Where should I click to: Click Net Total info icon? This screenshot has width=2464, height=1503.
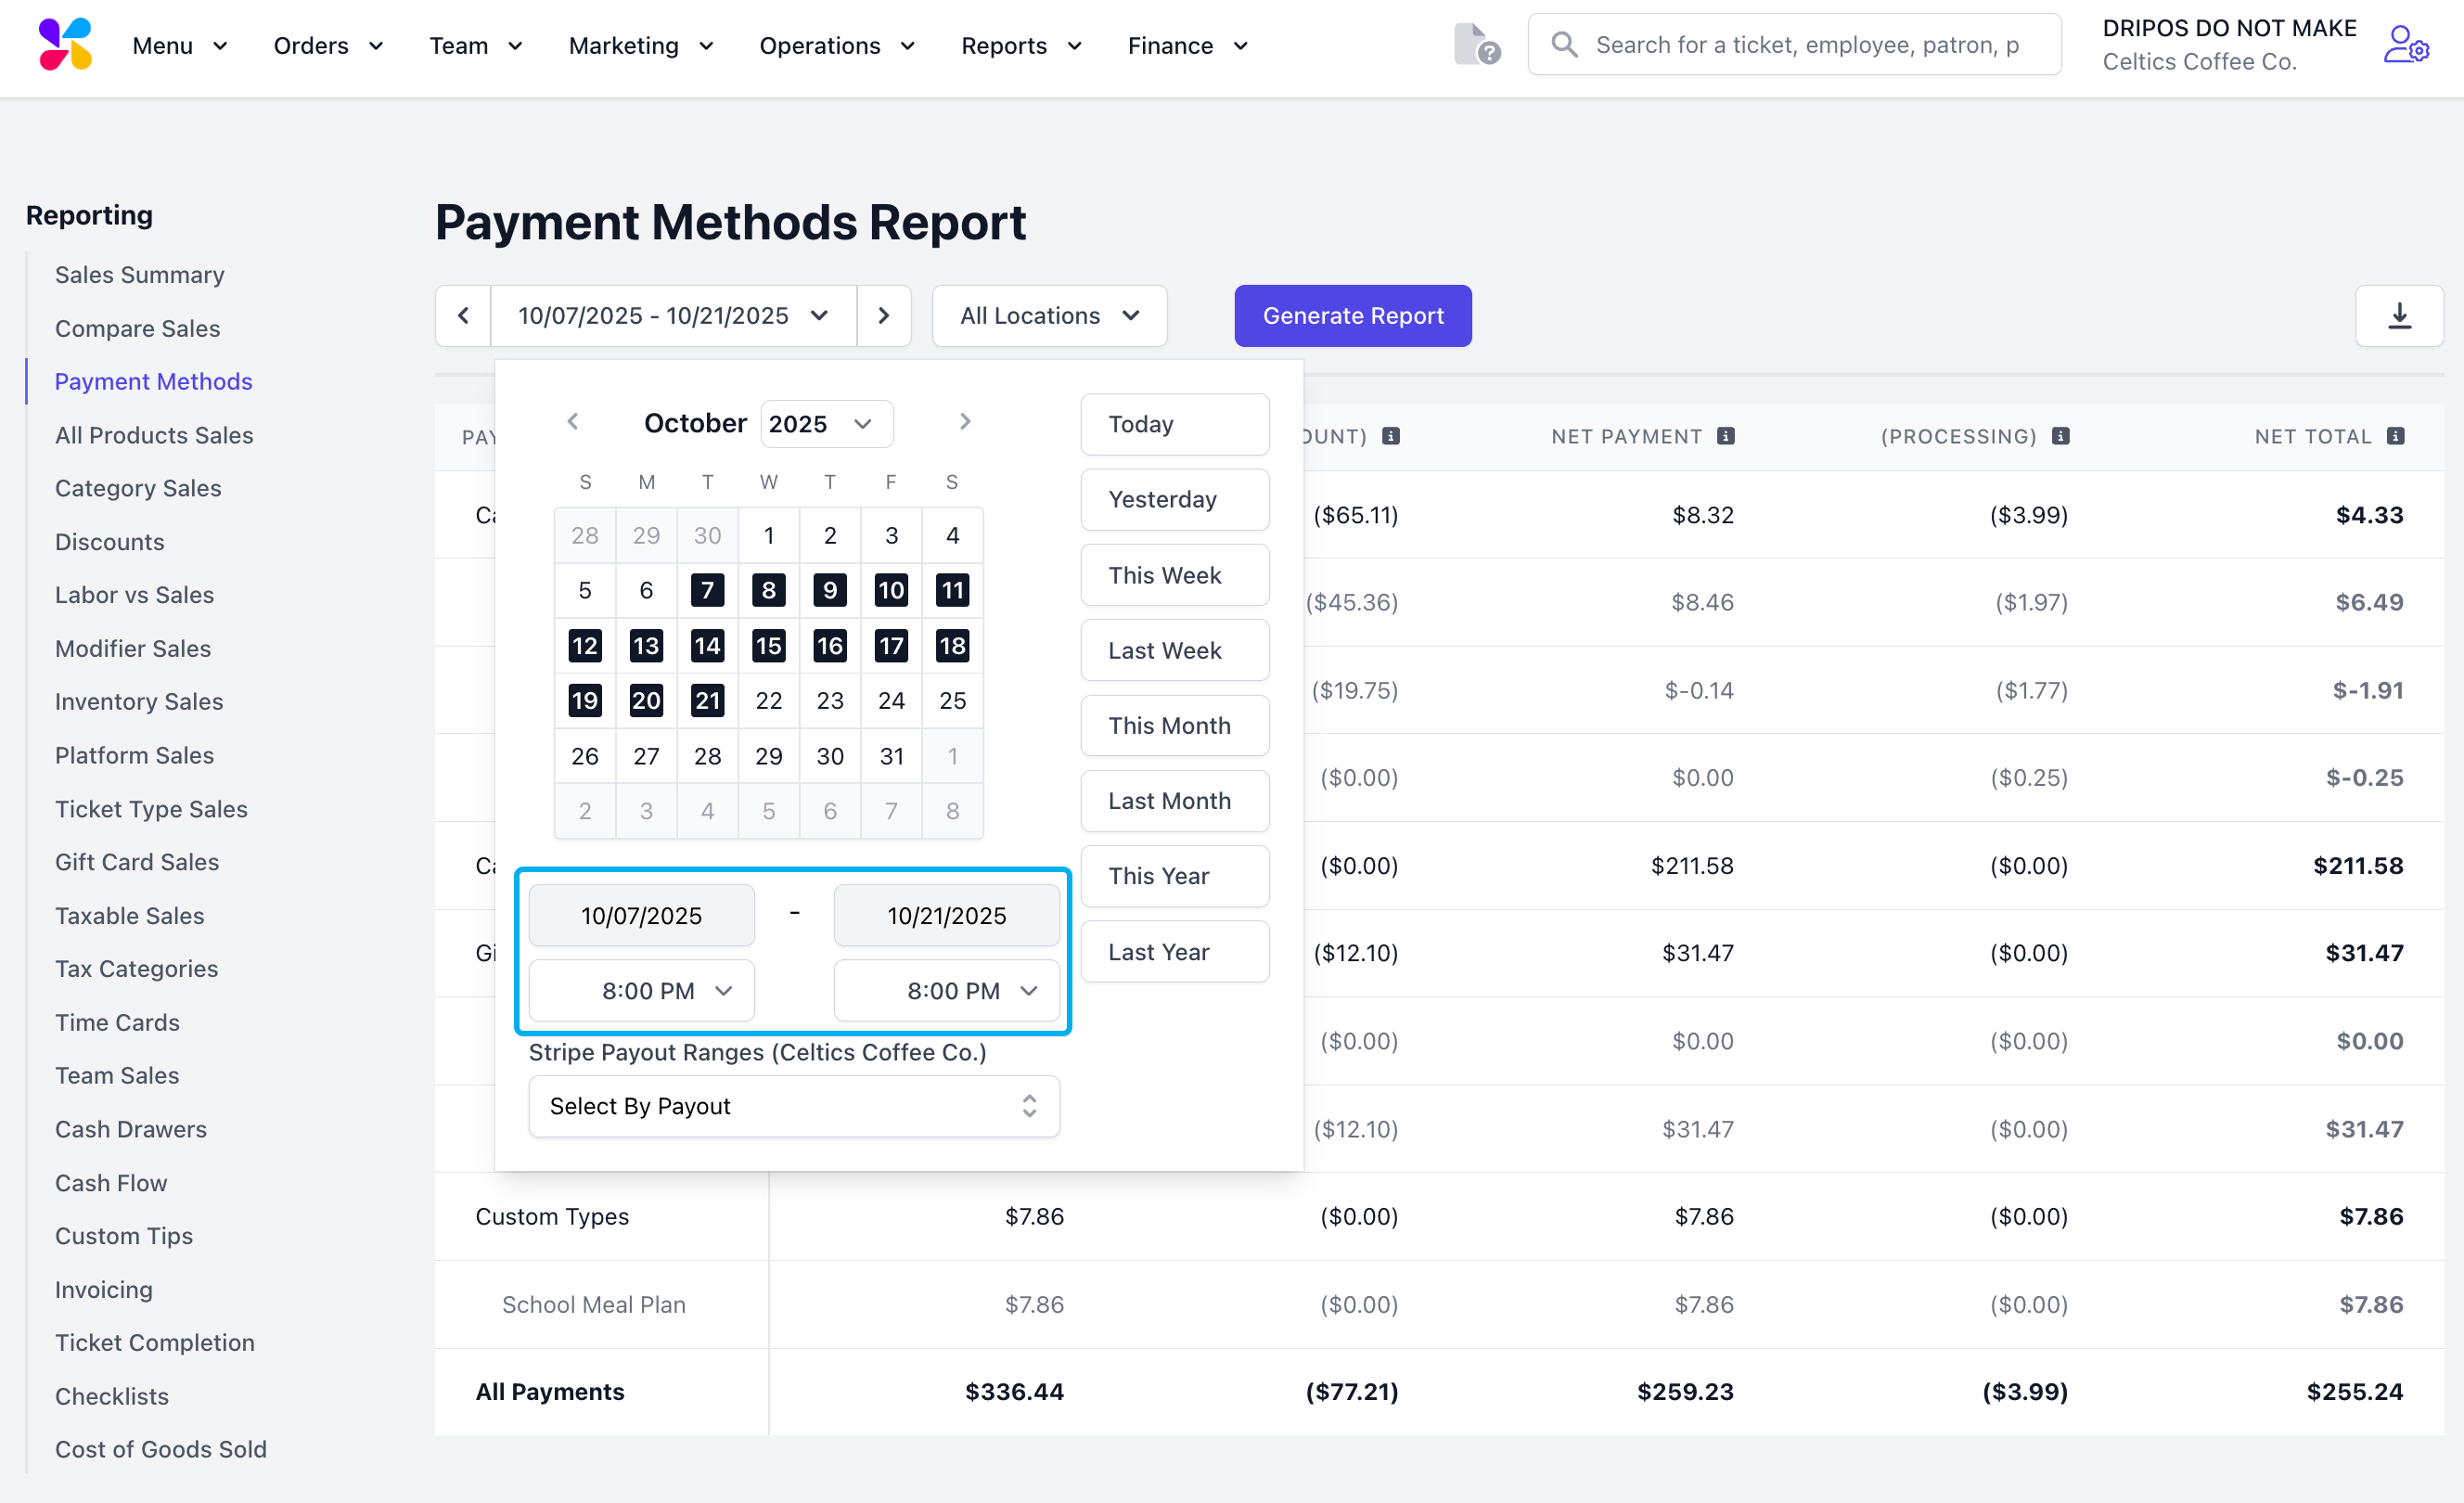tap(2395, 436)
